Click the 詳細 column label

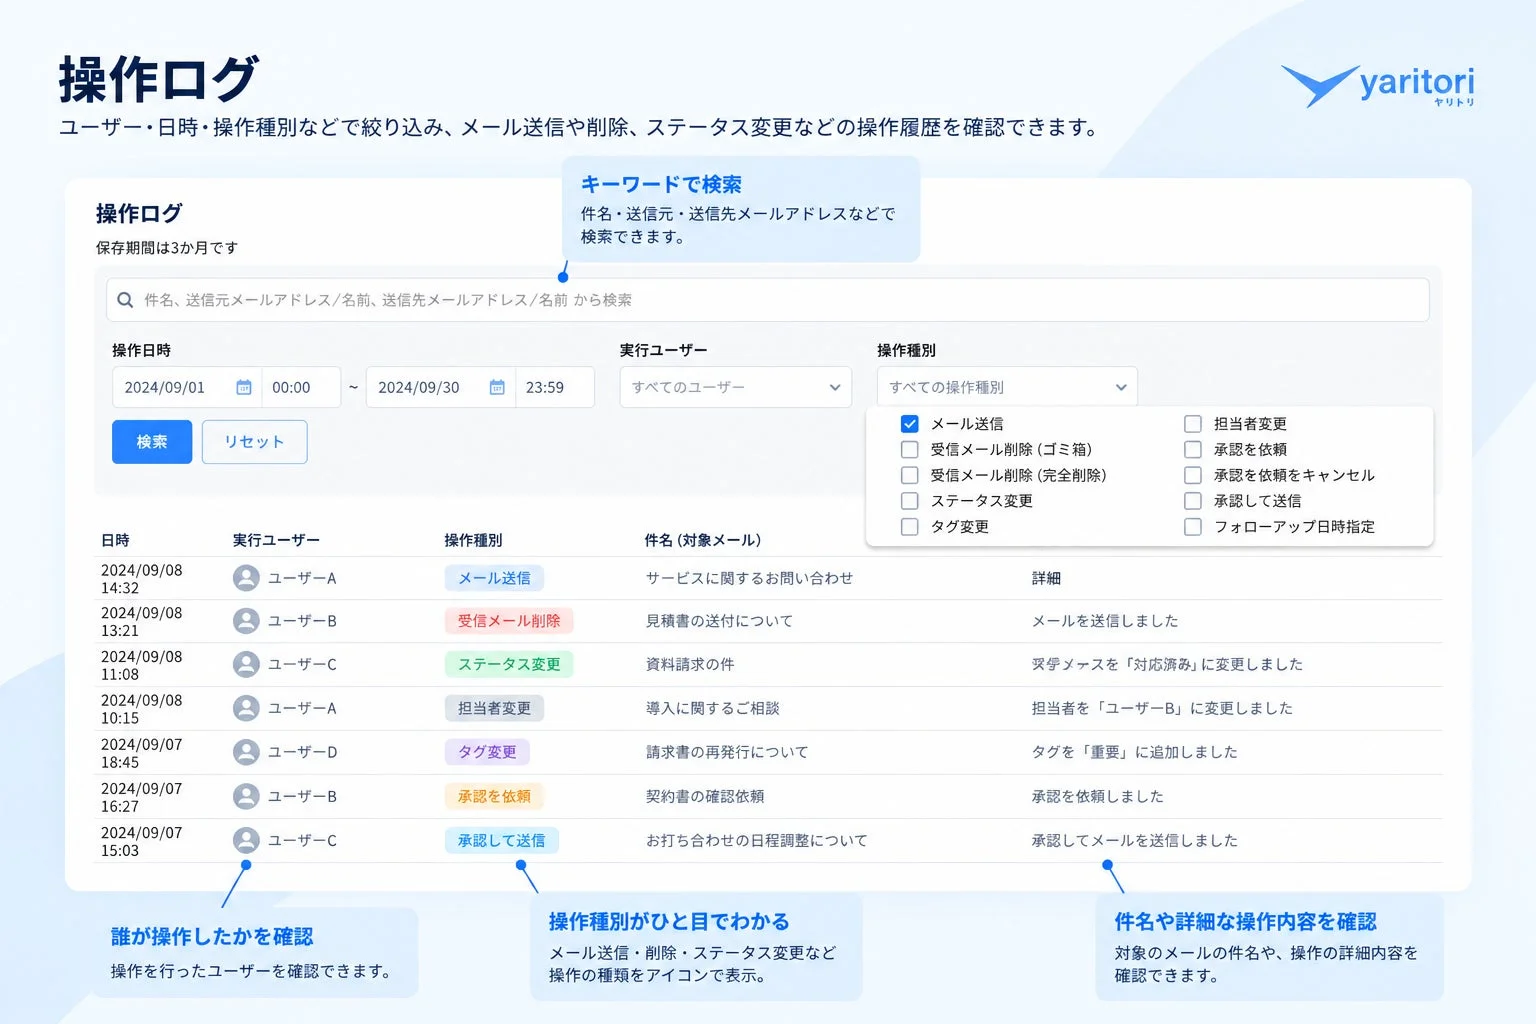tap(1046, 578)
